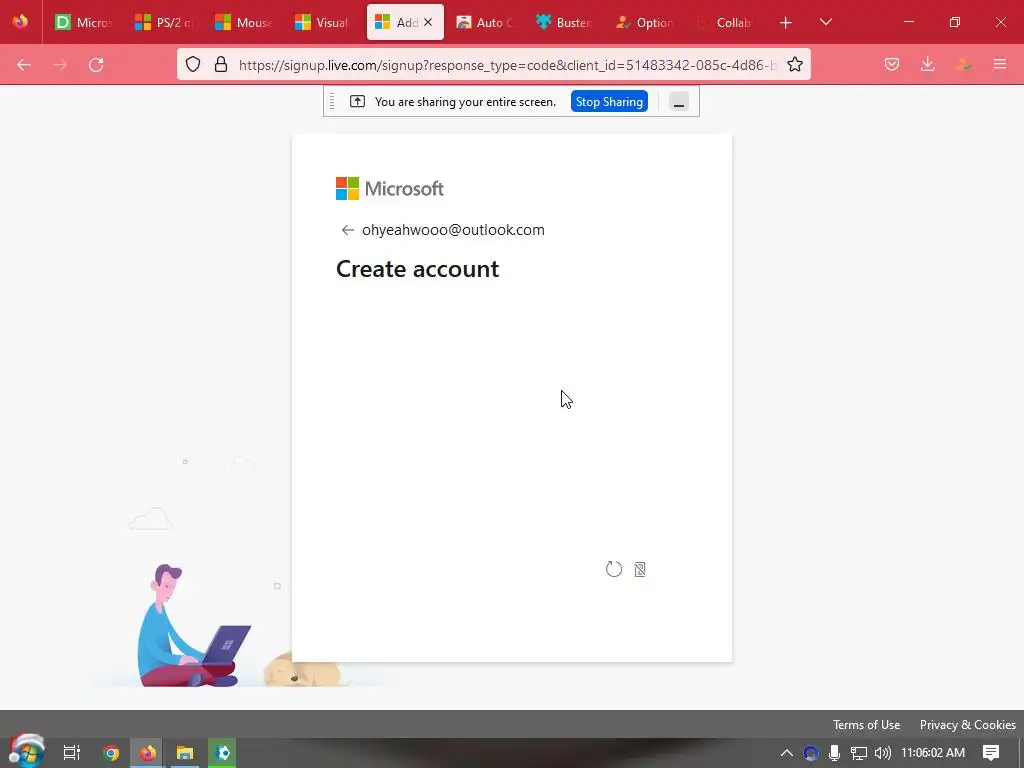Viewport: 1024px width, 768px height.
Task: Switch to the Collab tab
Action: click(x=724, y=22)
